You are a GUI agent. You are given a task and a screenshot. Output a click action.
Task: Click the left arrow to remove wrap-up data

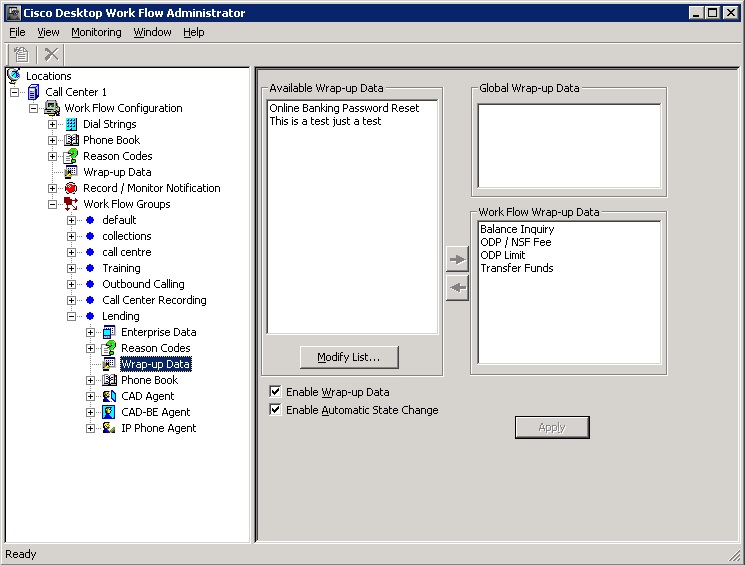click(457, 288)
